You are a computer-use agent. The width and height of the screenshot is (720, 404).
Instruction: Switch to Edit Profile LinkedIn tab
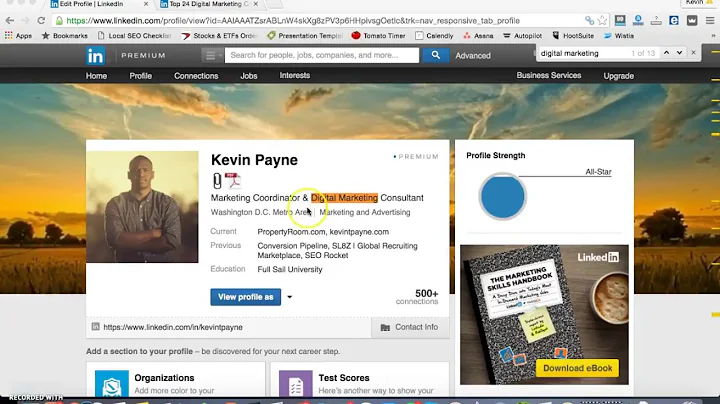click(x=91, y=4)
